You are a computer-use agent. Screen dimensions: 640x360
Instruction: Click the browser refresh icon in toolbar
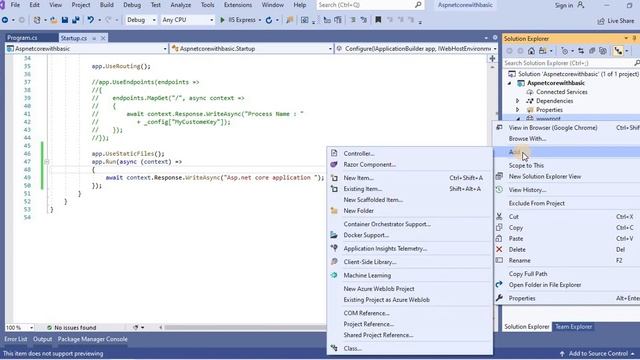click(269, 20)
